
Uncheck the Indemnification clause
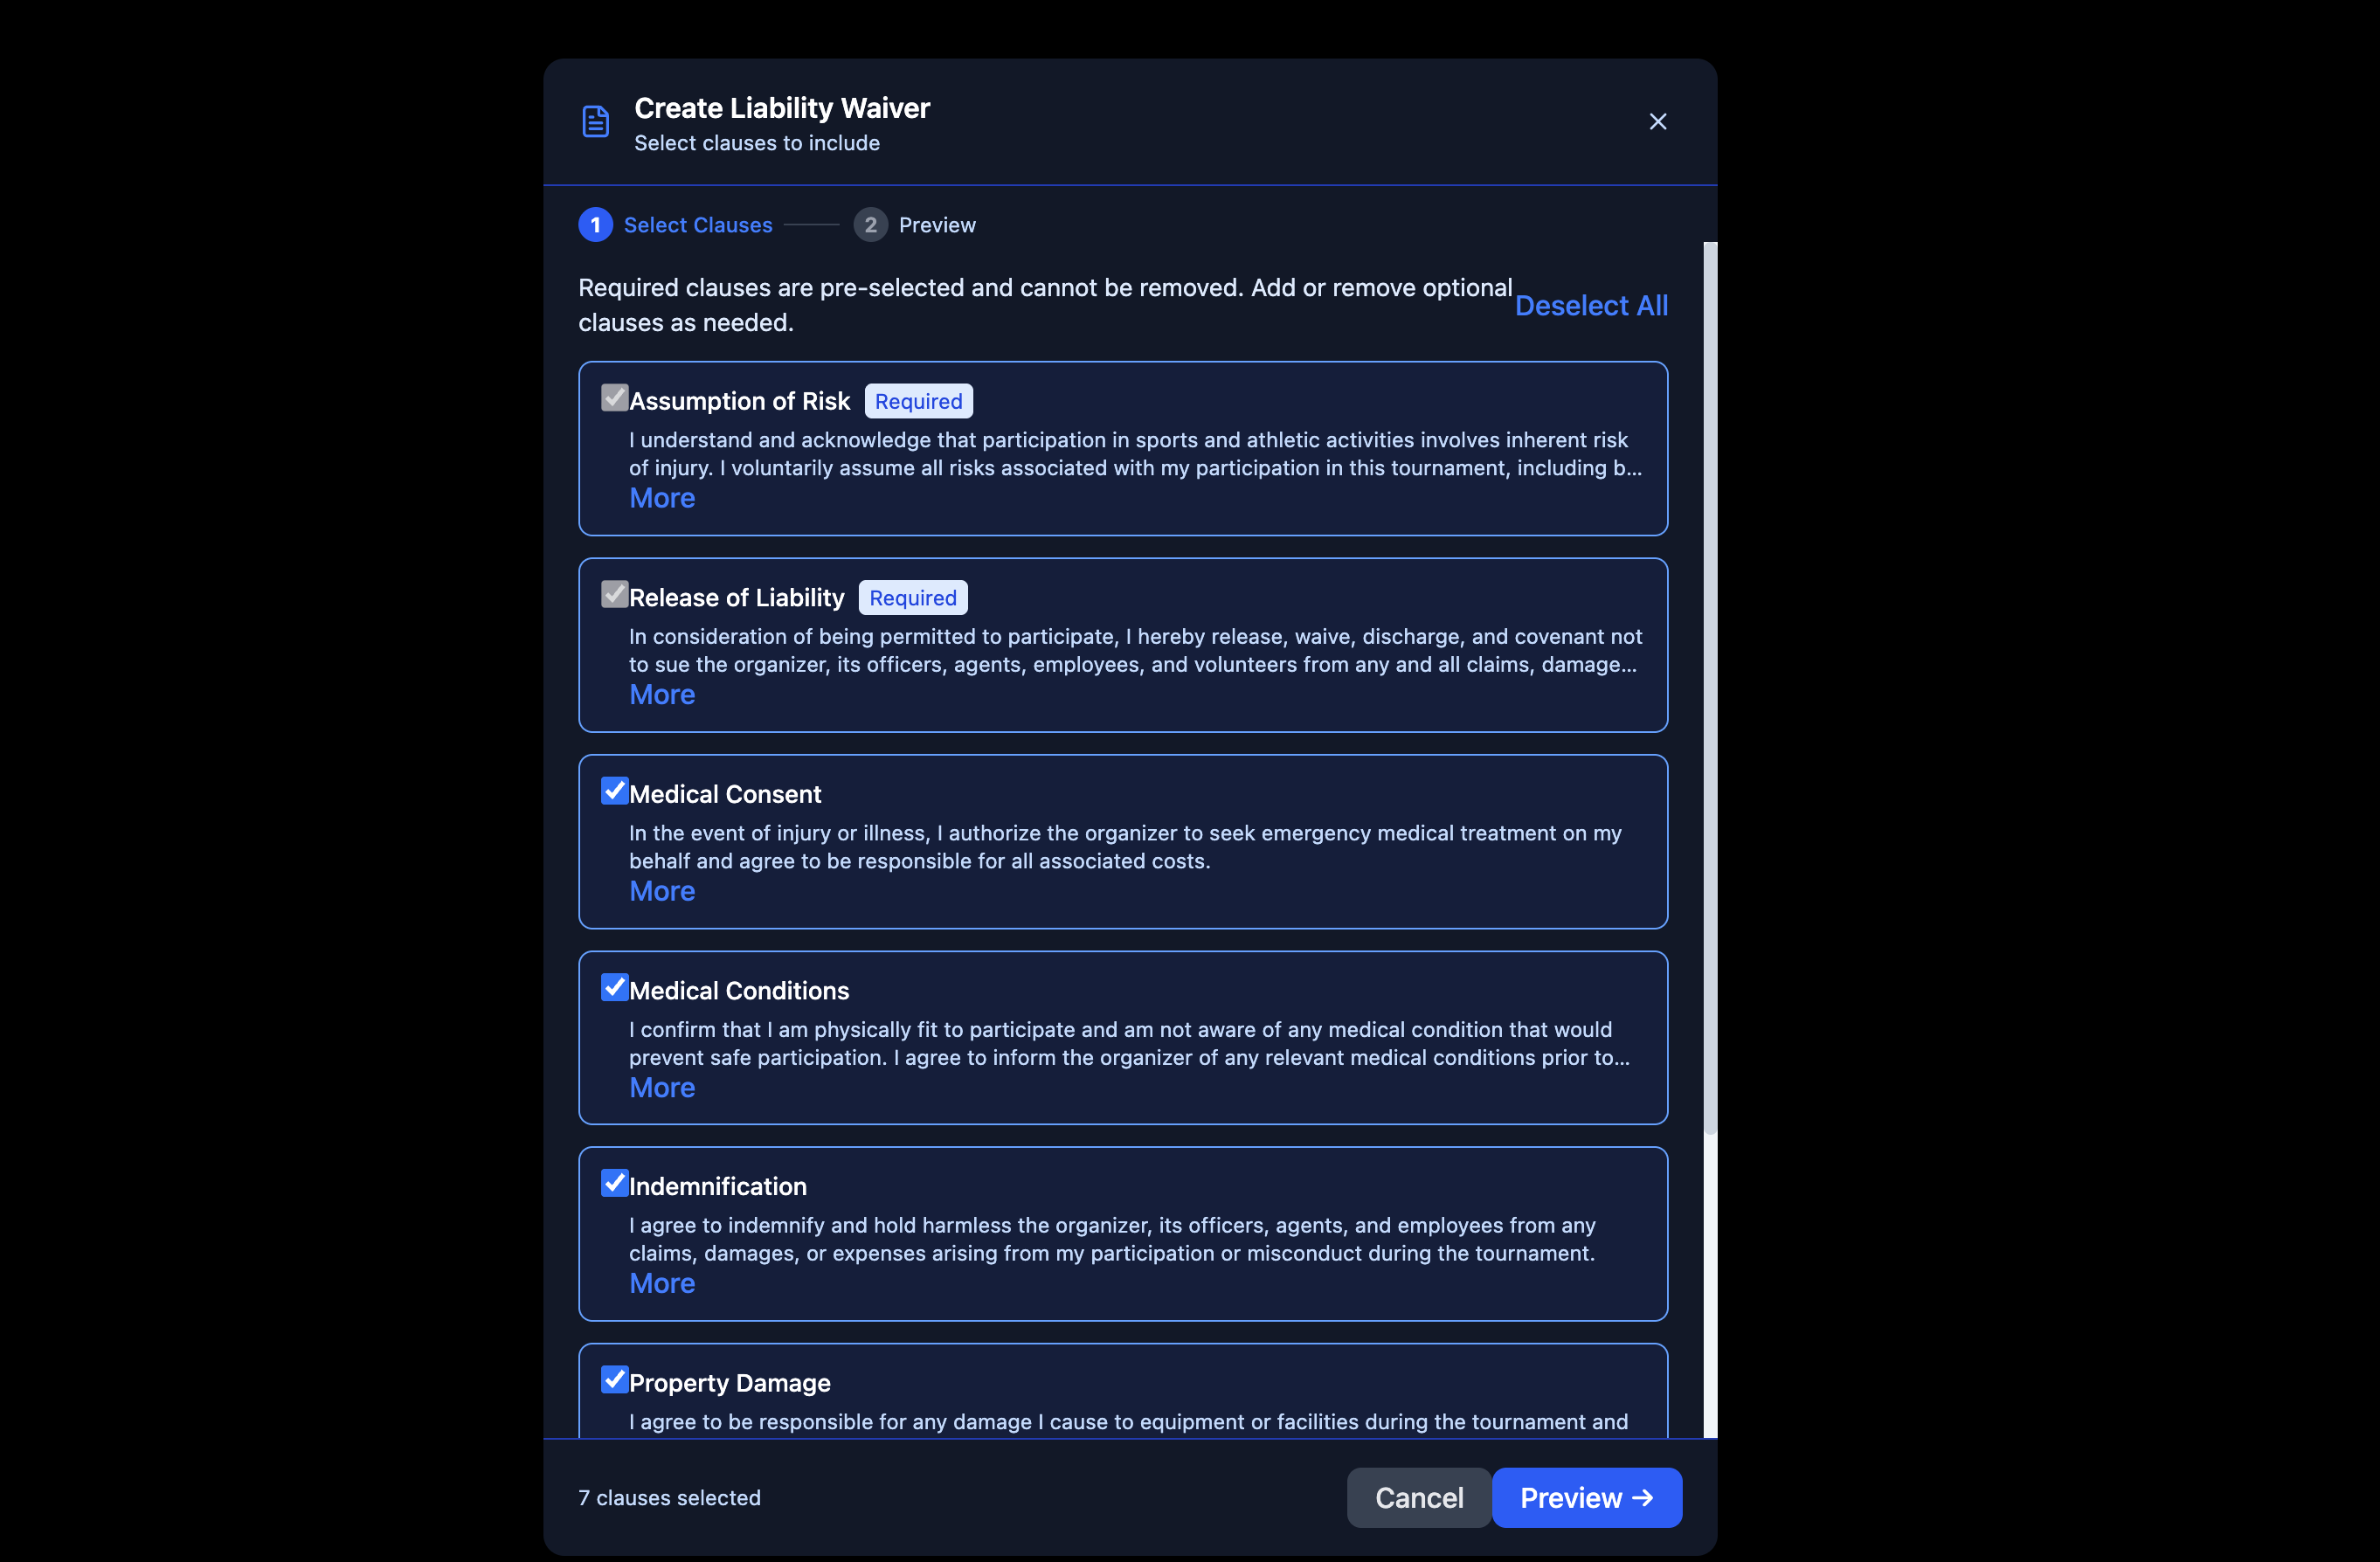click(x=614, y=1183)
